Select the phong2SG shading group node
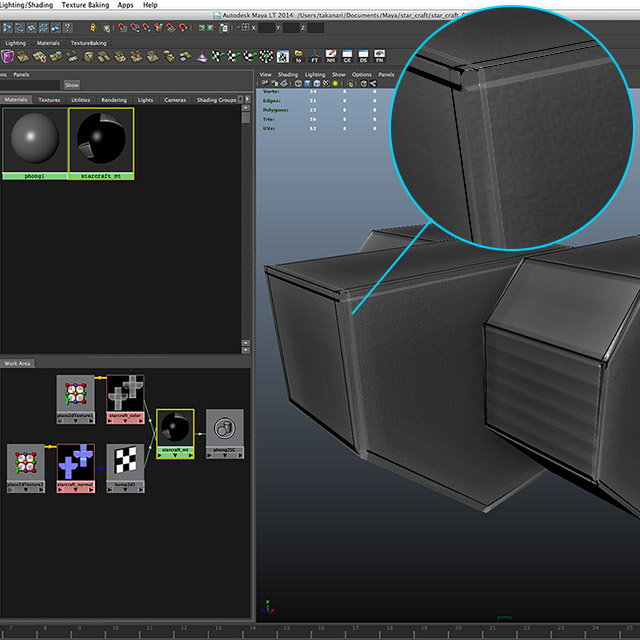Screen dimensions: 640x640 225,427
